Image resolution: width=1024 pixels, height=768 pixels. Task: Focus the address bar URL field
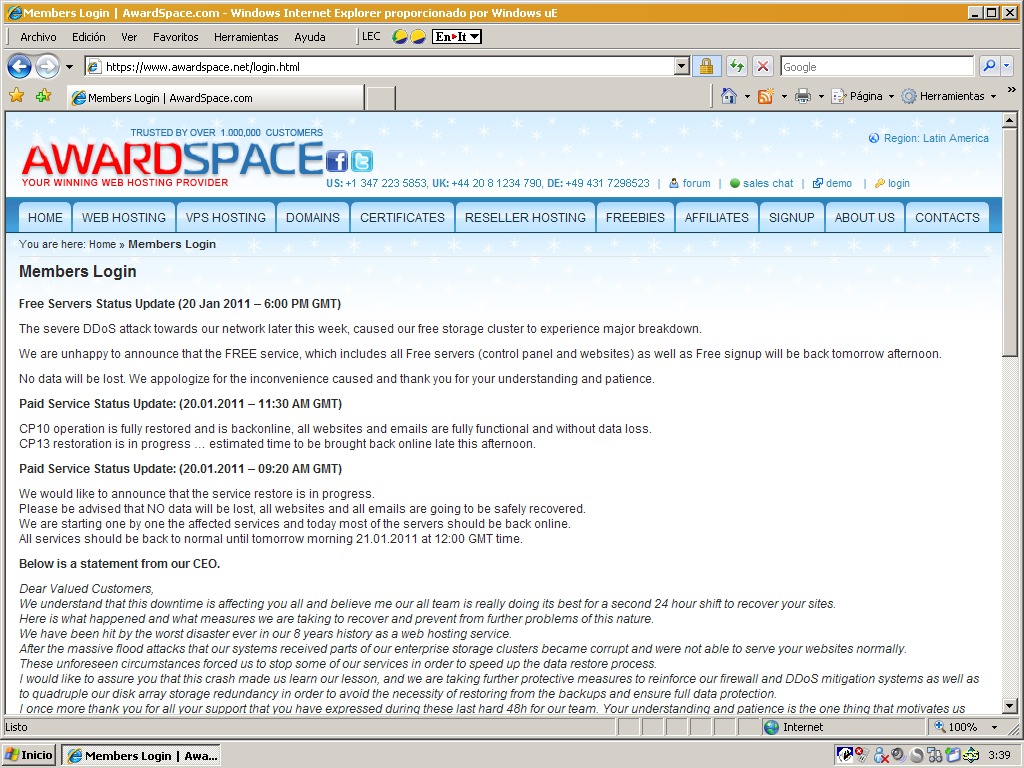[387, 66]
